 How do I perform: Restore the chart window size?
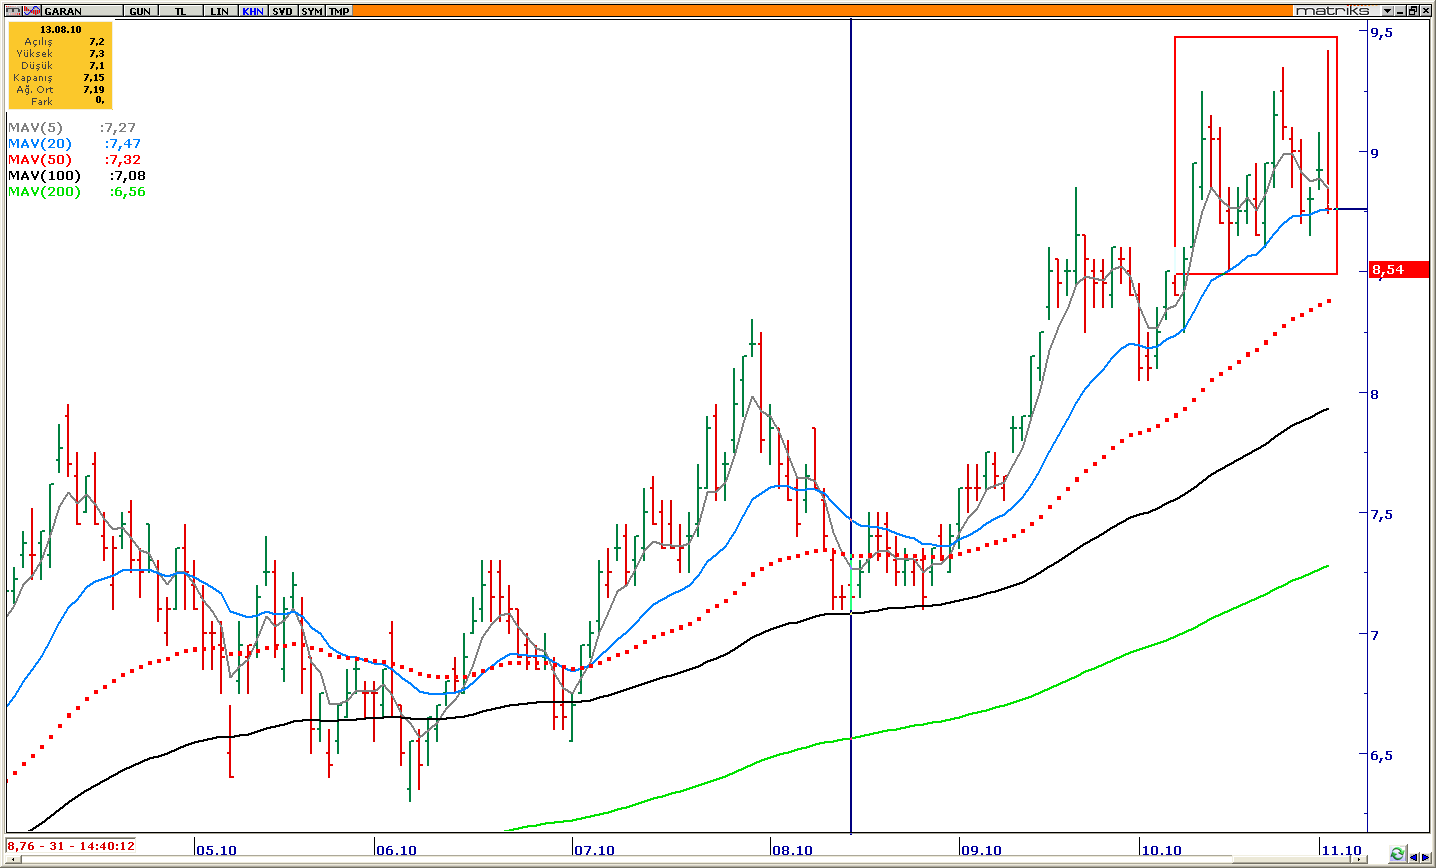(1414, 10)
